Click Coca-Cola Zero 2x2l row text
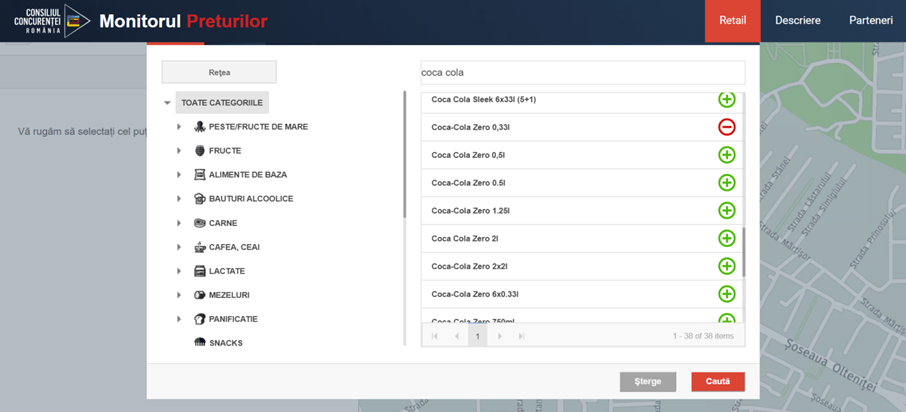 [x=469, y=266]
